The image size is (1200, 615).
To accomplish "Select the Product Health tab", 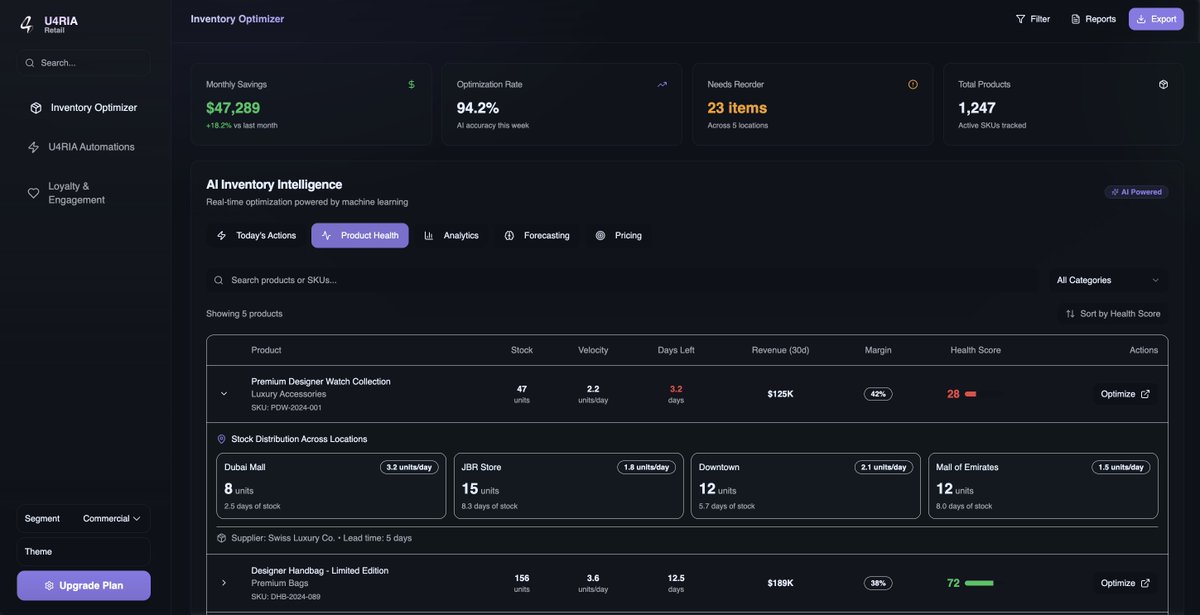I will (x=360, y=236).
